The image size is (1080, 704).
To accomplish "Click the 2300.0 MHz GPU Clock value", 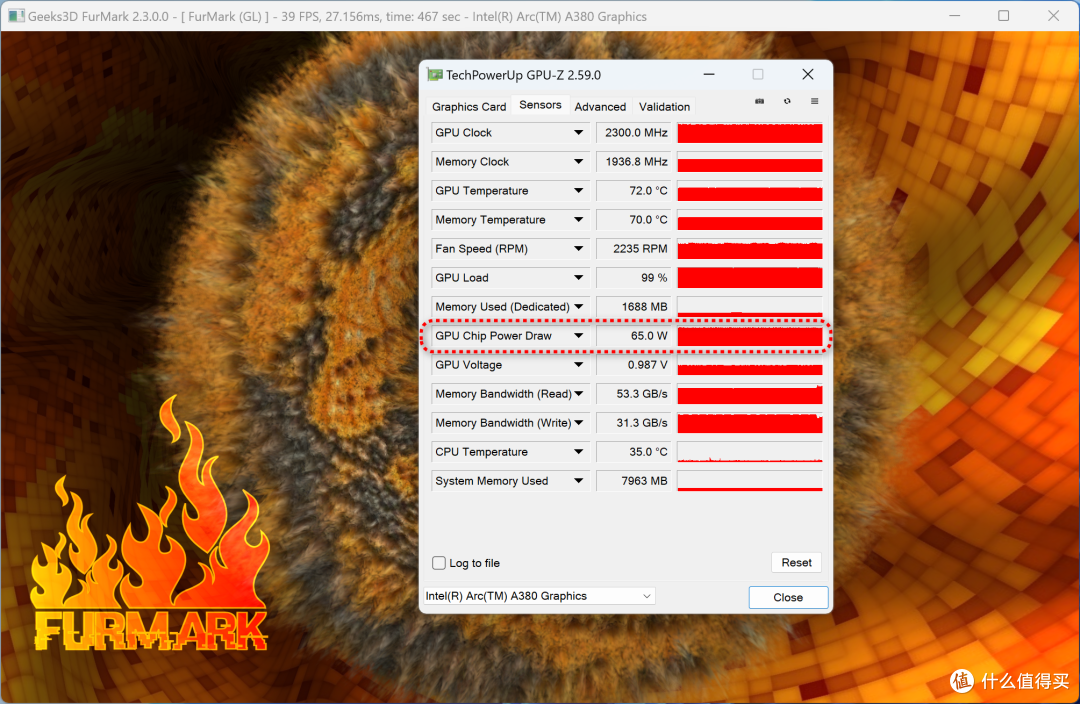I will coord(634,132).
